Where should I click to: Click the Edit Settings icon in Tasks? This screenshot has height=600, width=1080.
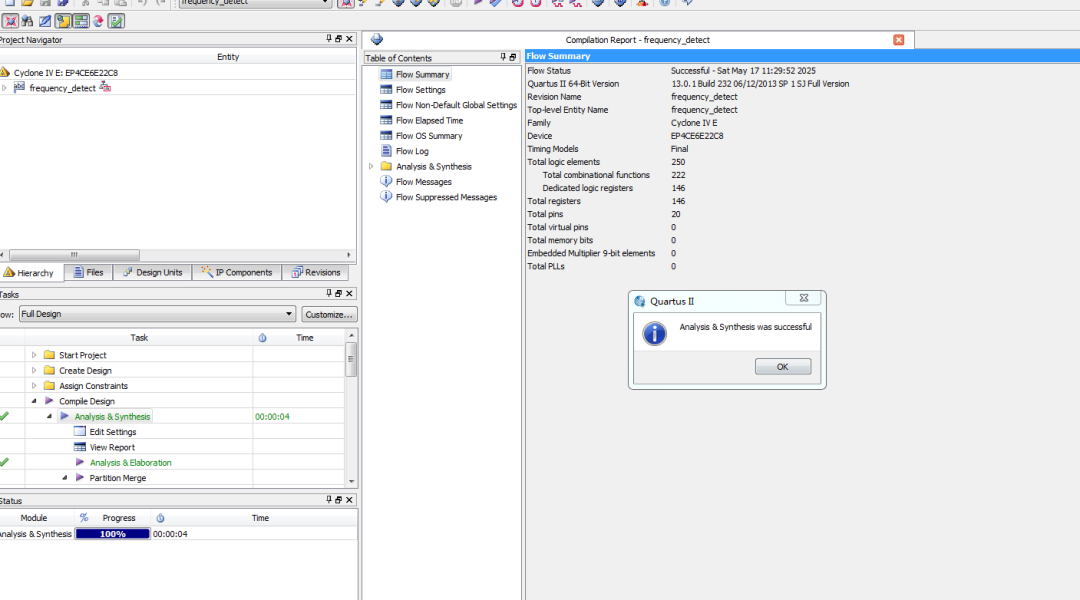point(80,432)
